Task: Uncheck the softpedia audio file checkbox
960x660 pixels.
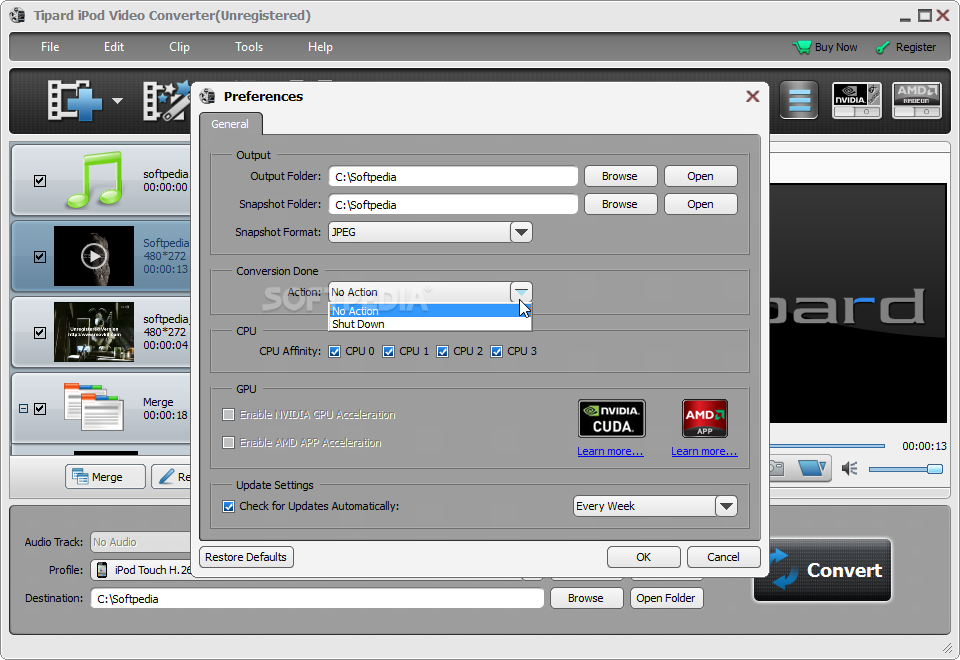Action: point(40,181)
